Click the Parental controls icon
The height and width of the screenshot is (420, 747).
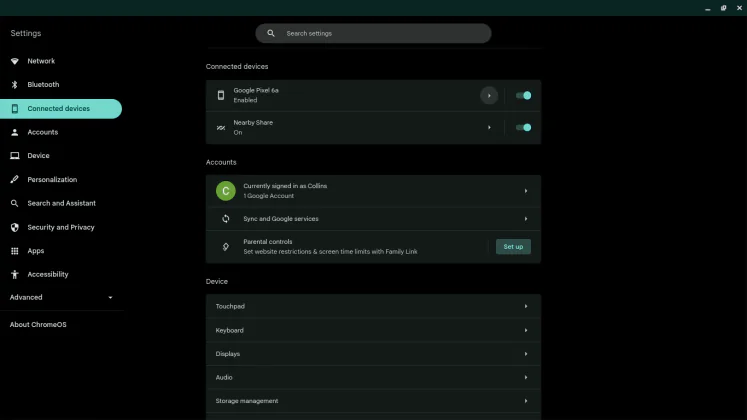coord(226,247)
